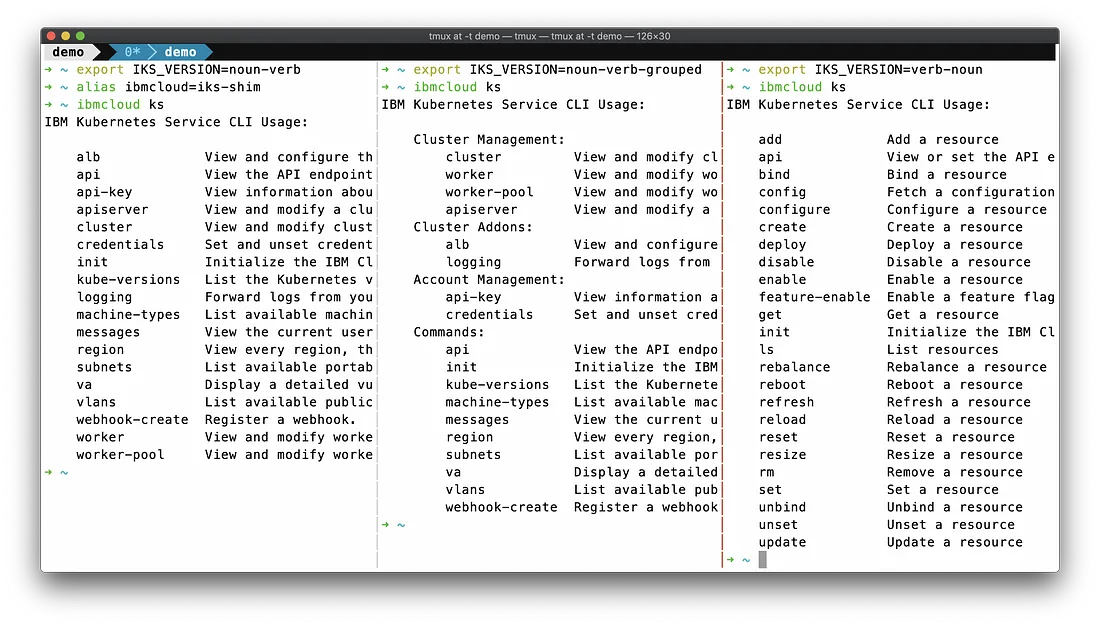1100x626 pixels.
Task: Select the "Account Management:" group heading
Action: pos(489,280)
